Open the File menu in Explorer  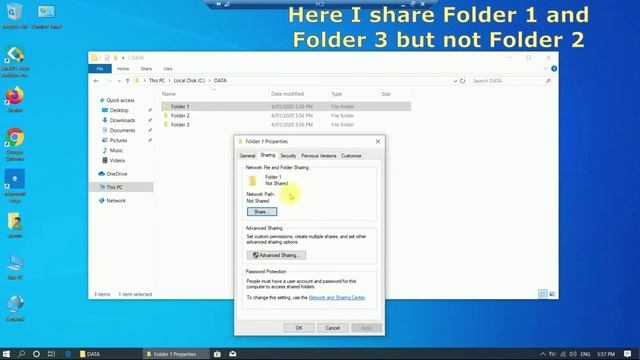100,69
